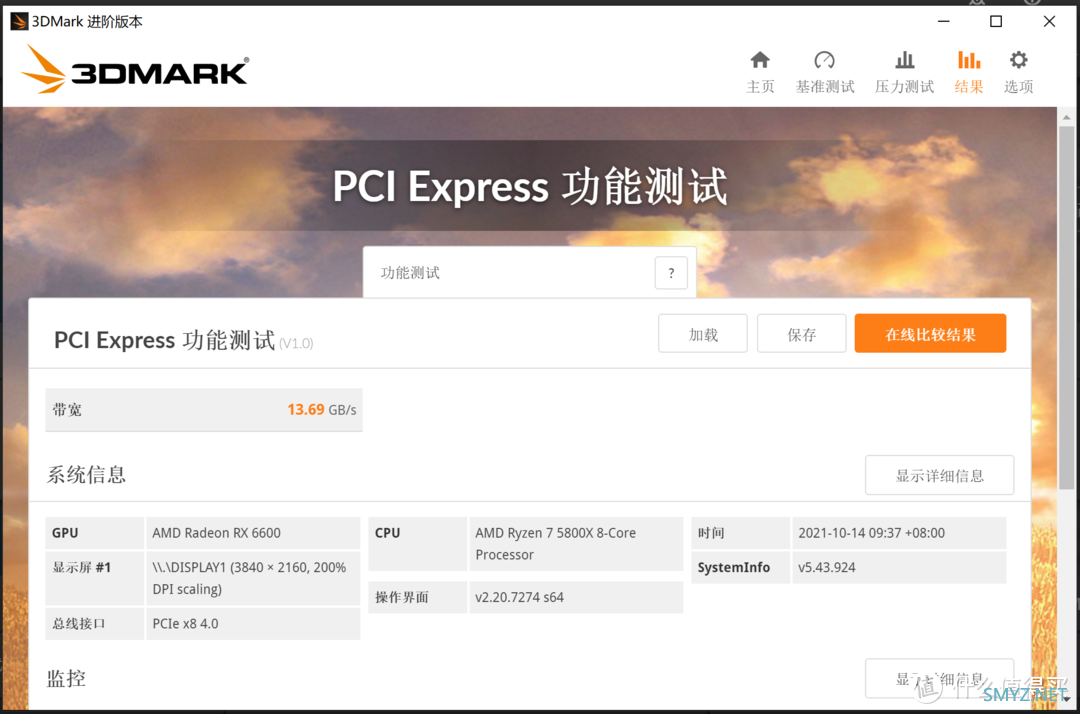Select the 结果 results bar-chart icon

point(968,61)
